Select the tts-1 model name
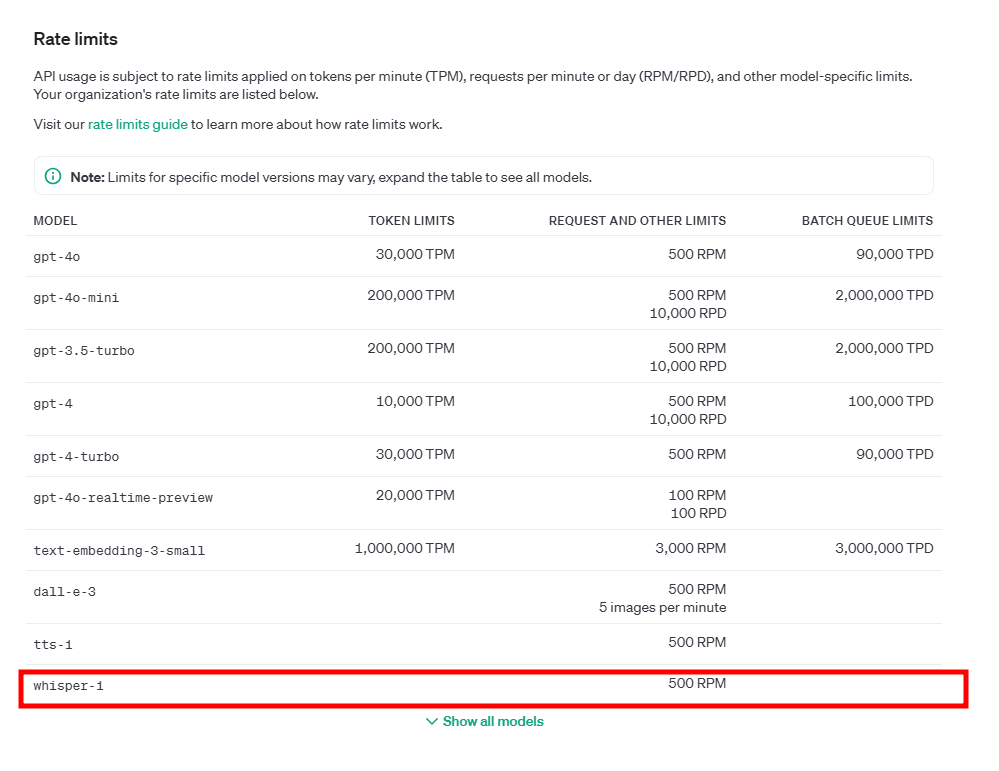This screenshot has height=771, width=999. click(x=53, y=644)
